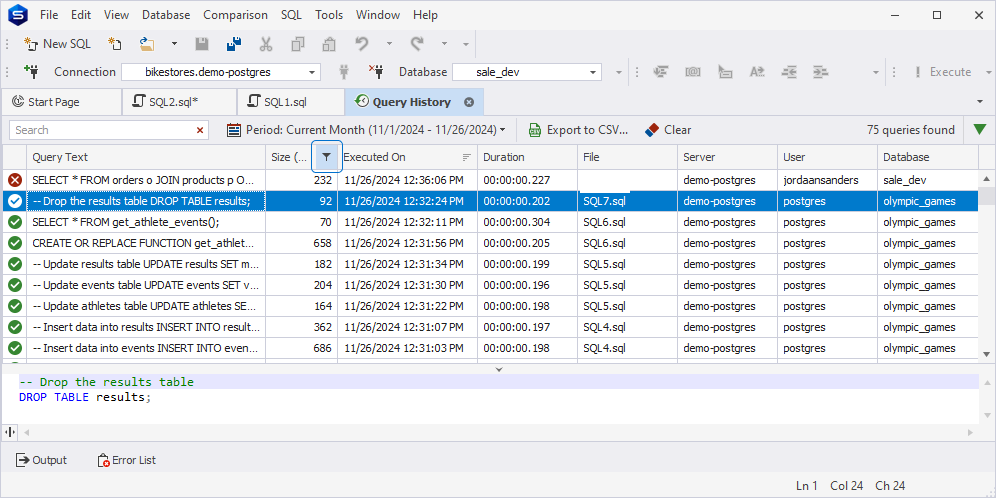The height and width of the screenshot is (498, 996).
Task: Open the Connection combo box bikestores.demo-postgres
Action: click(220, 72)
